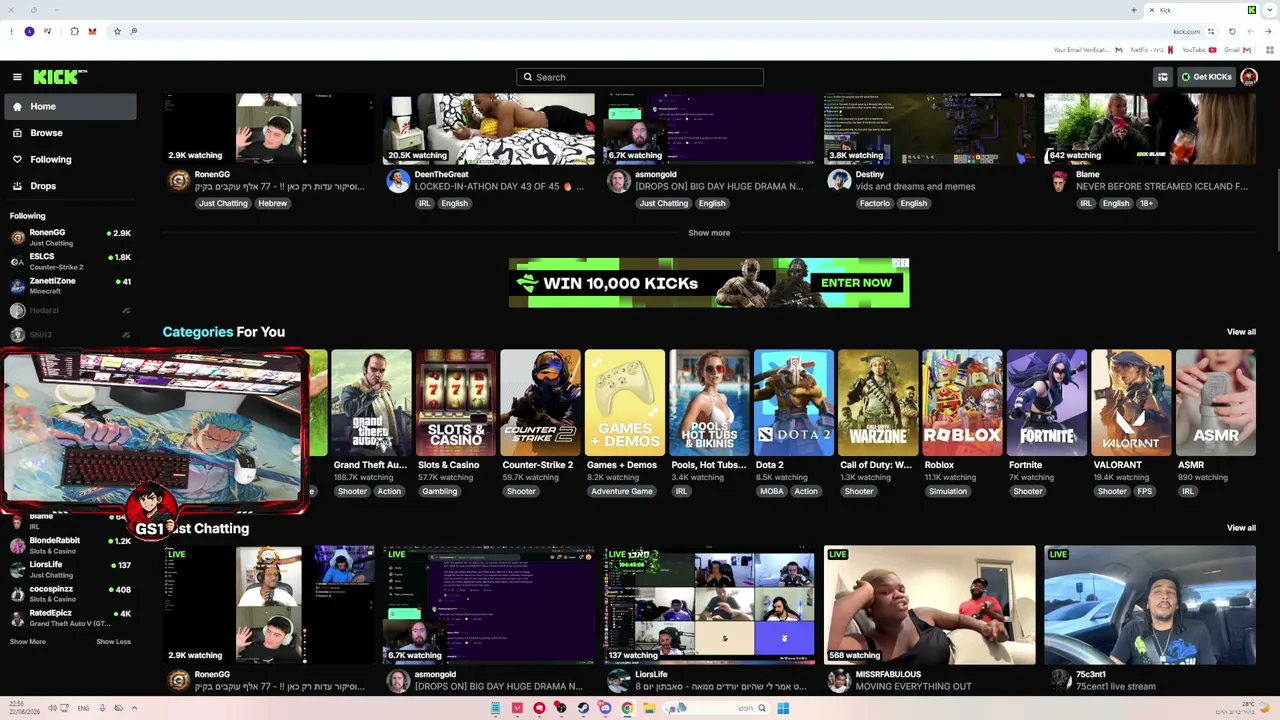The image size is (1280, 720).
Task: Open the Windows Start menu
Action: 783,708
